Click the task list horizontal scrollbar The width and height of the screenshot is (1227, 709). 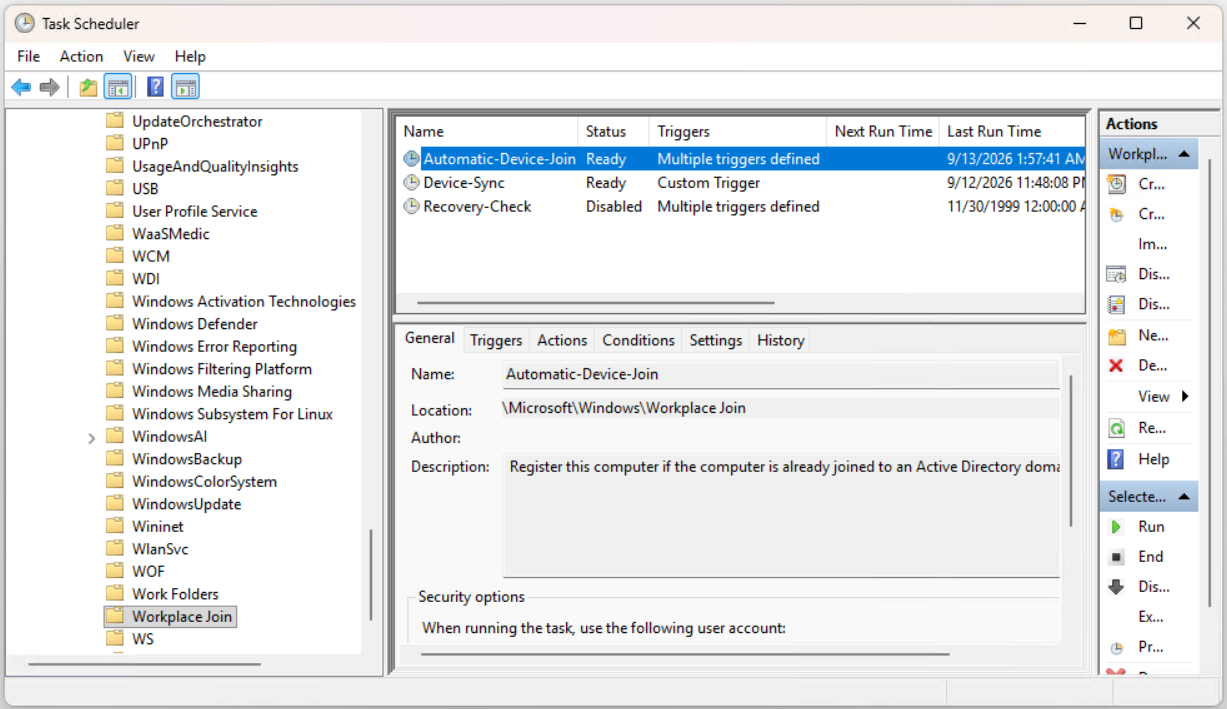click(595, 302)
